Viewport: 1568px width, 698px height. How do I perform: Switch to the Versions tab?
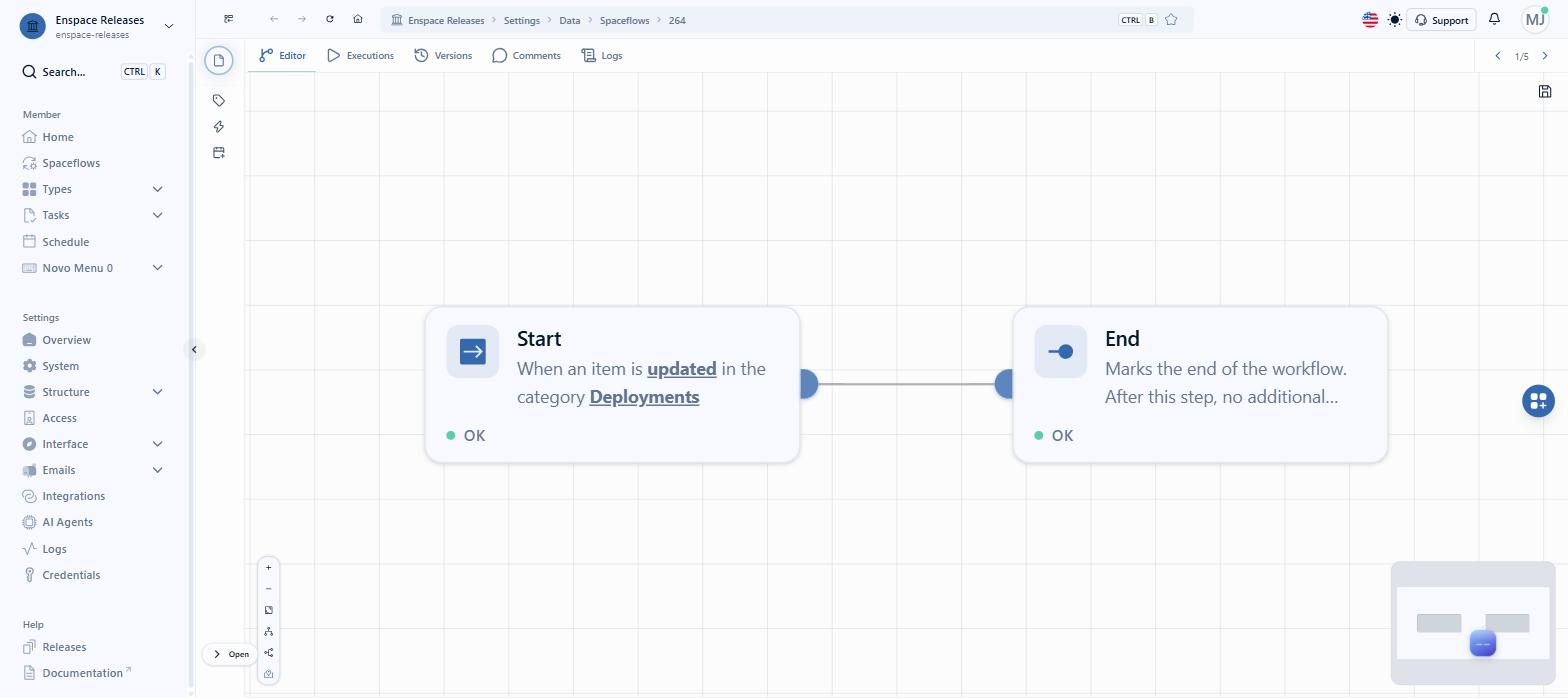(x=443, y=56)
